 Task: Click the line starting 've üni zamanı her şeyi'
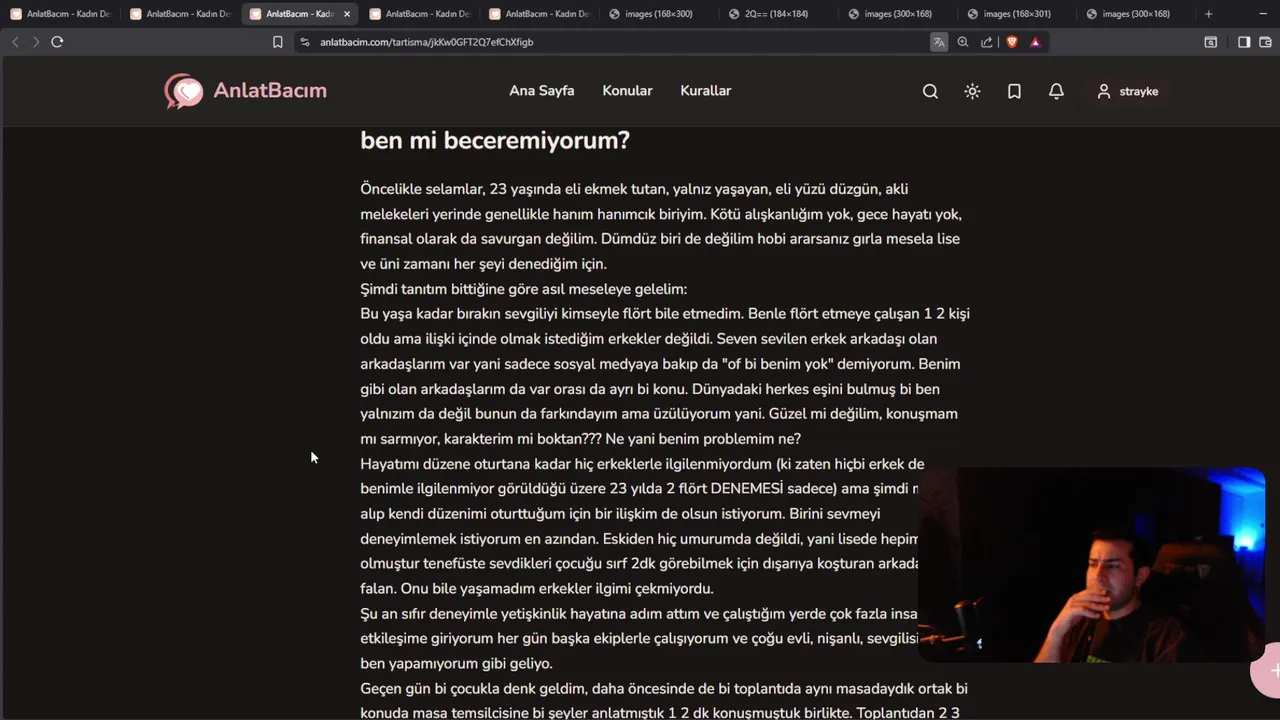(483, 264)
